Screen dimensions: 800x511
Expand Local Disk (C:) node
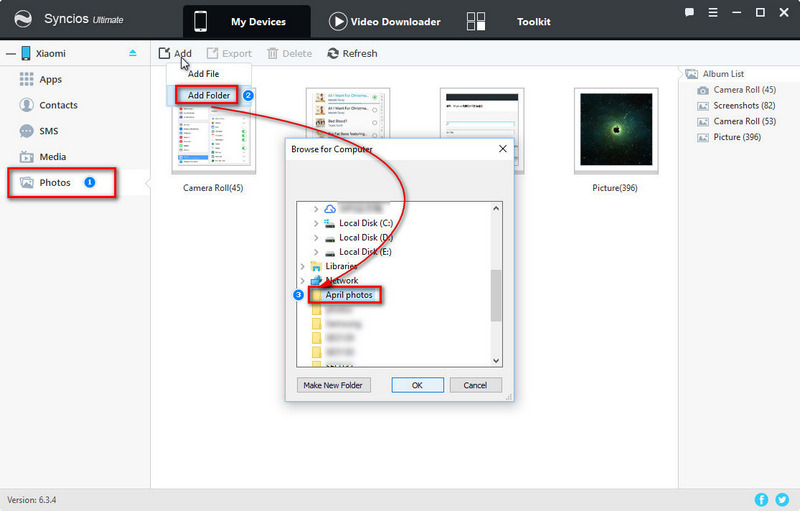[x=316, y=223]
